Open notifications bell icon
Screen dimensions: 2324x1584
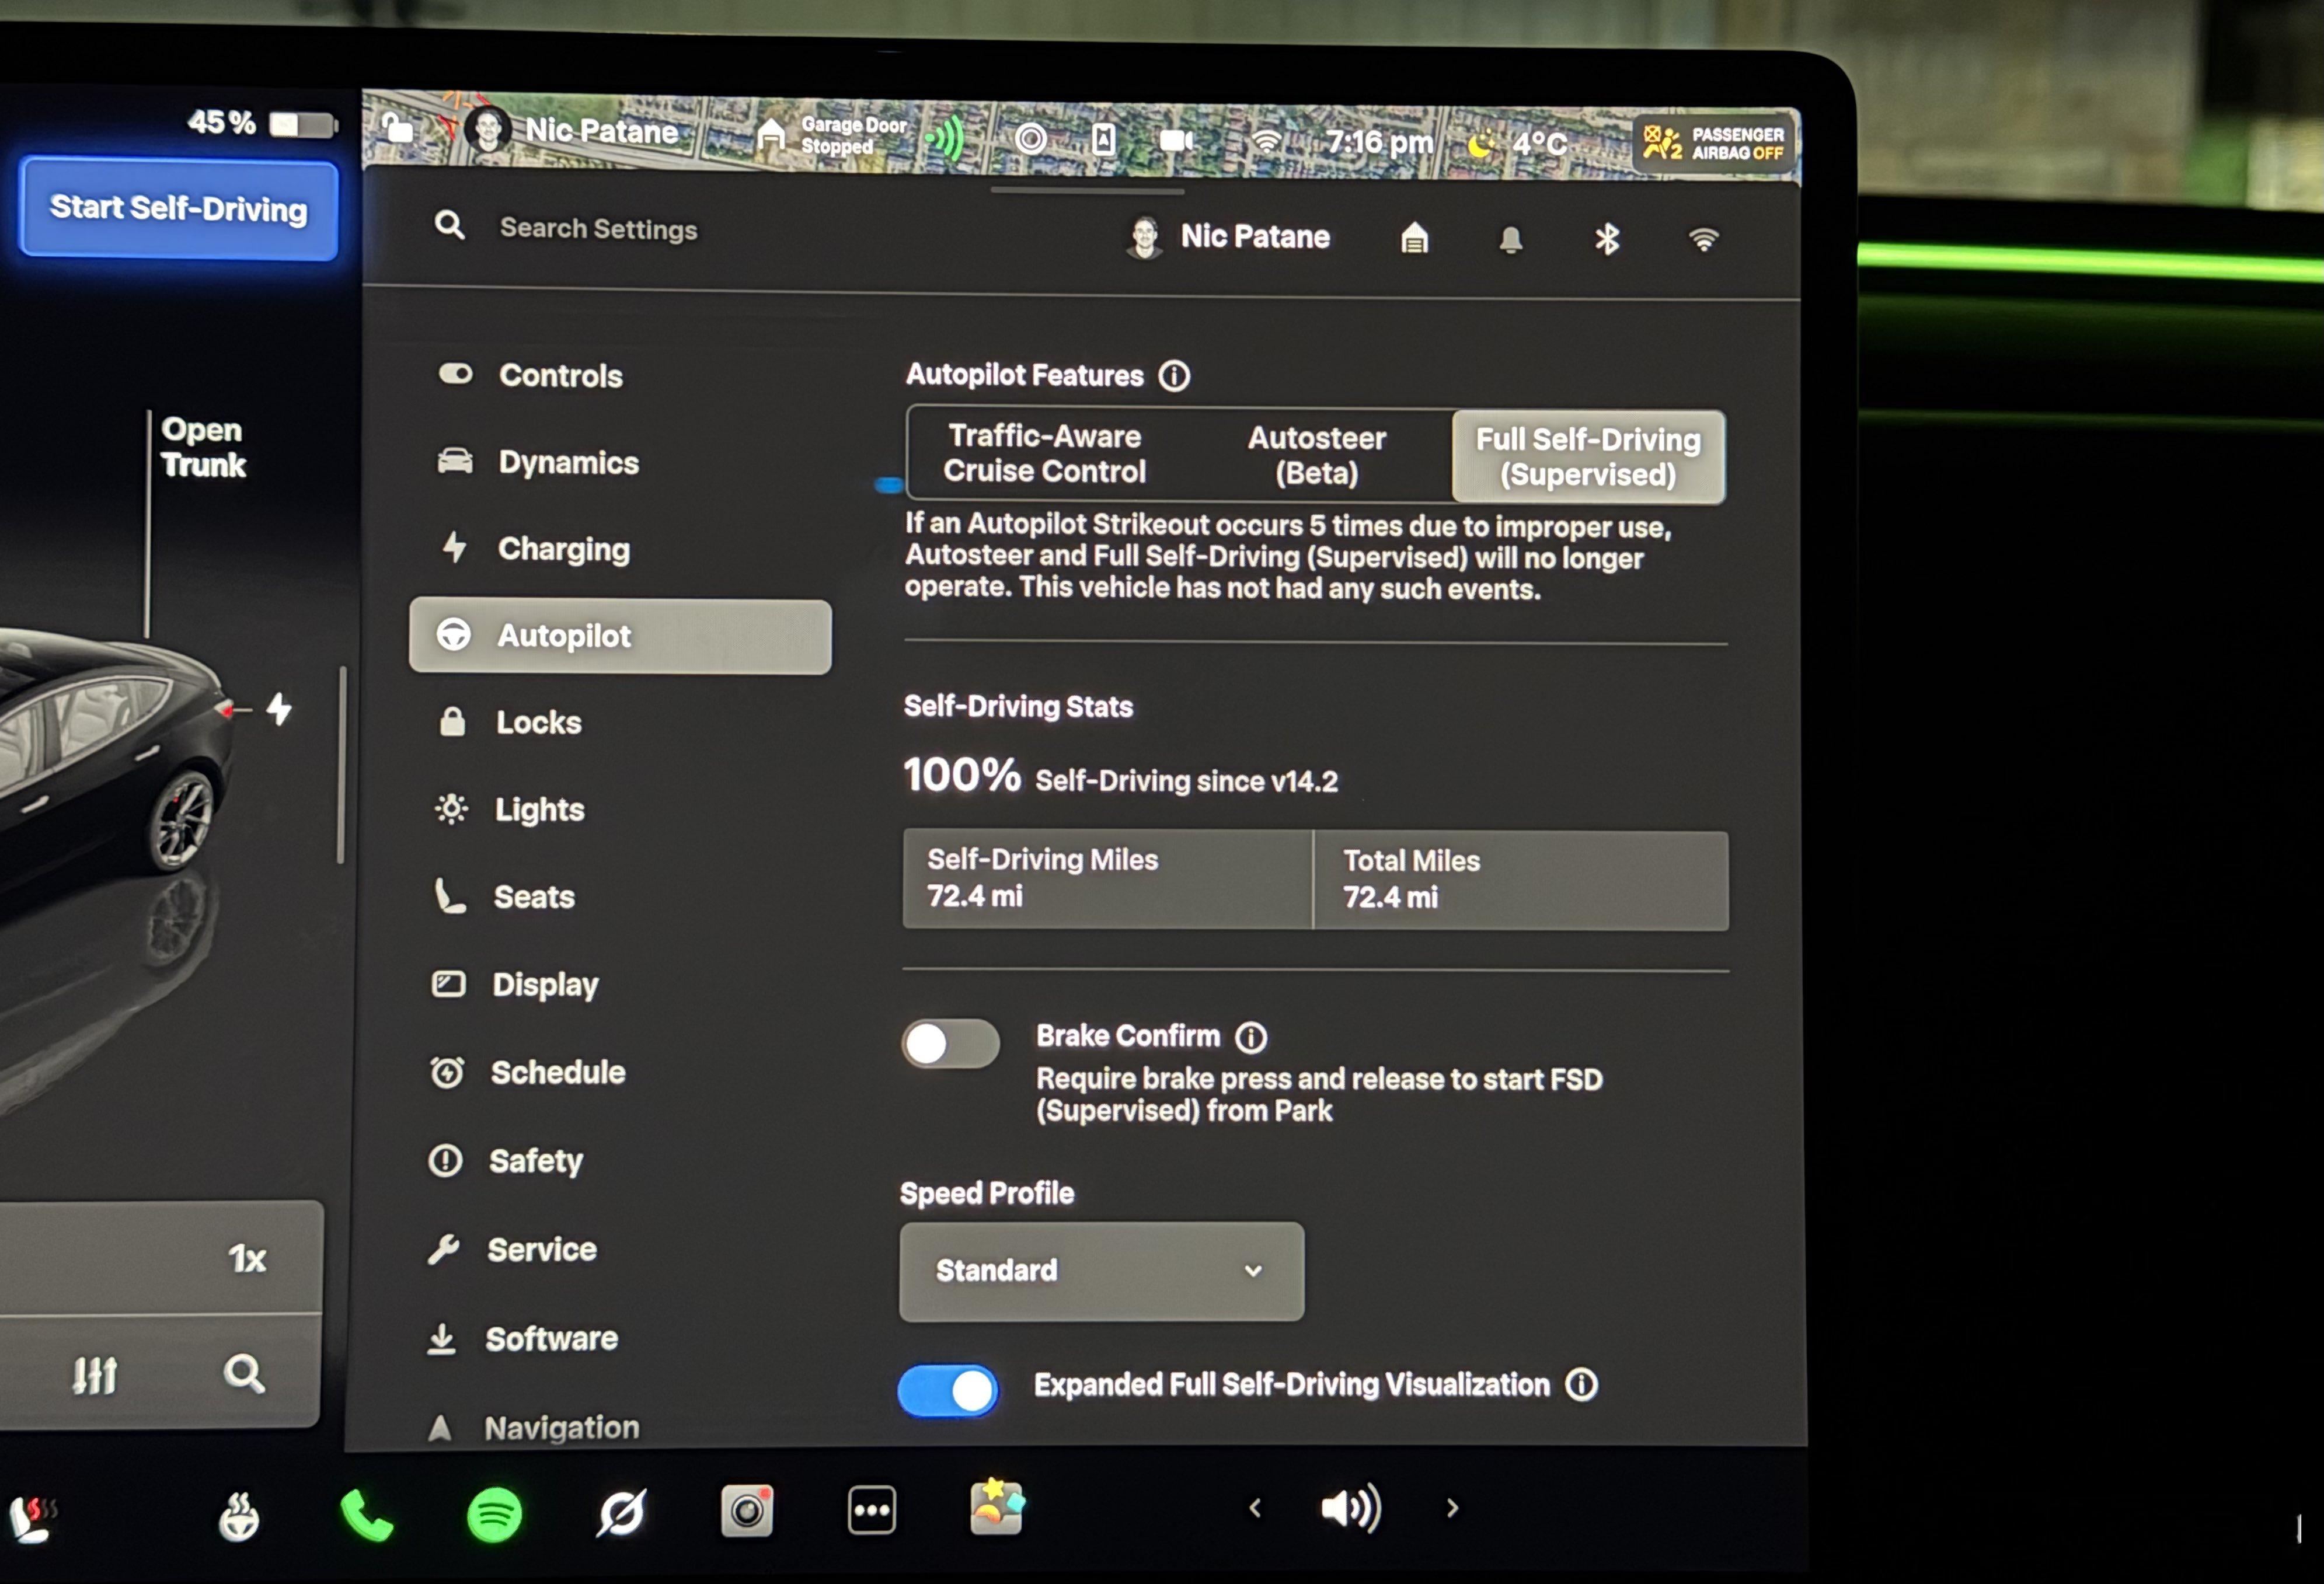click(1510, 239)
